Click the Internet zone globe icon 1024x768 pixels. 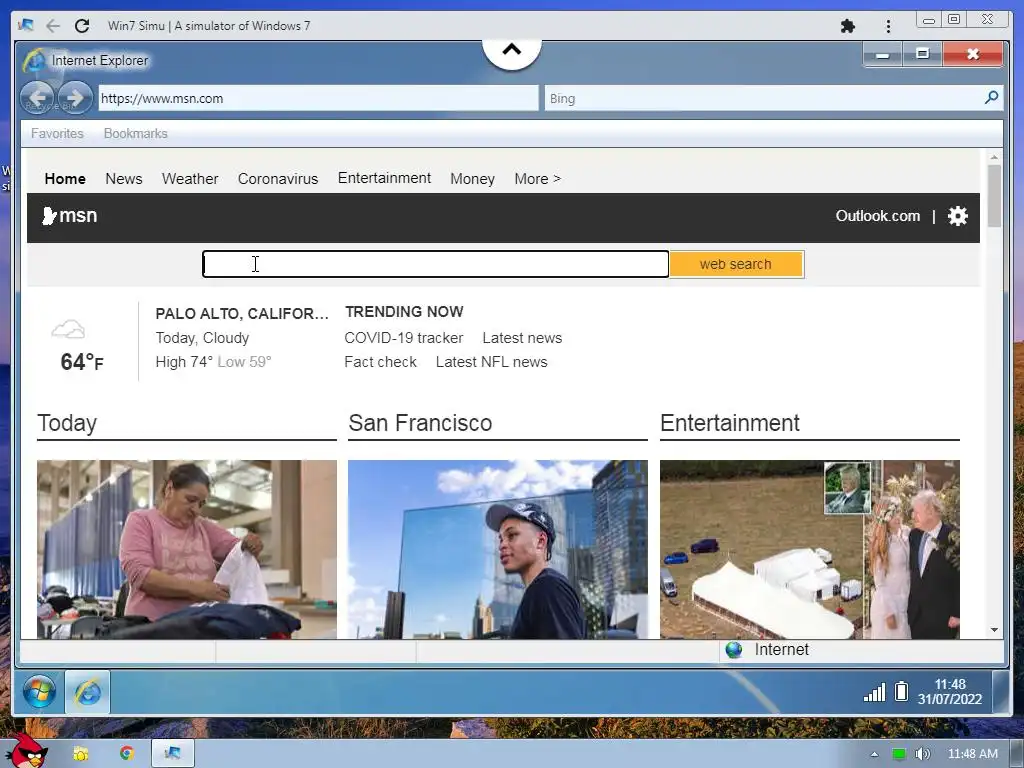[x=734, y=650]
